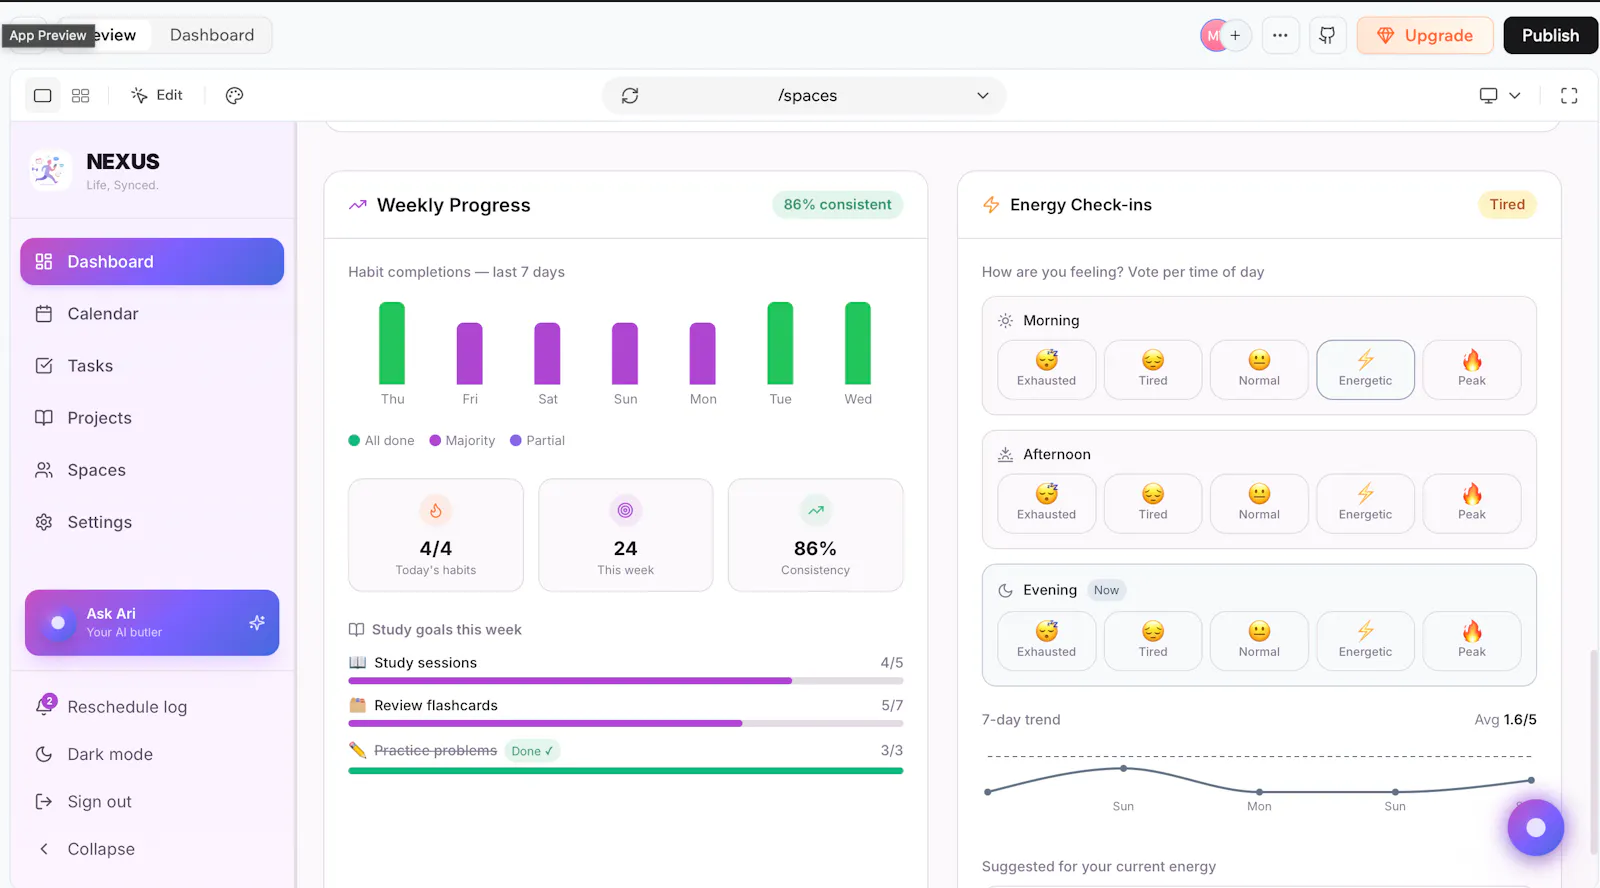Click the Publish button
The height and width of the screenshot is (888, 1600).
coord(1551,35)
